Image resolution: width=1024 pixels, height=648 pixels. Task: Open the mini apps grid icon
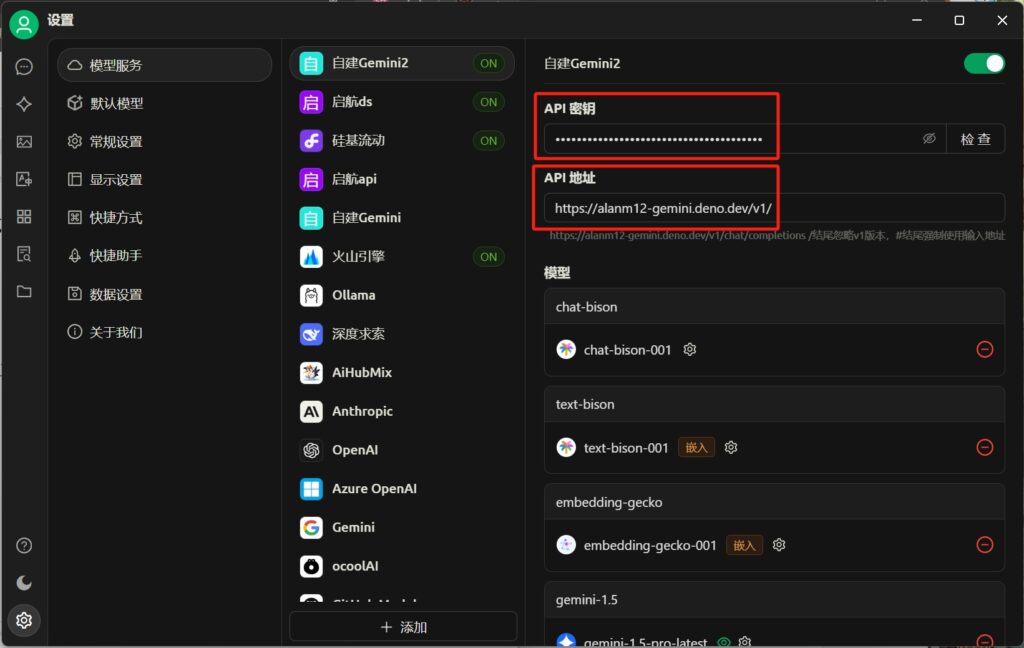[x=24, y=216]
